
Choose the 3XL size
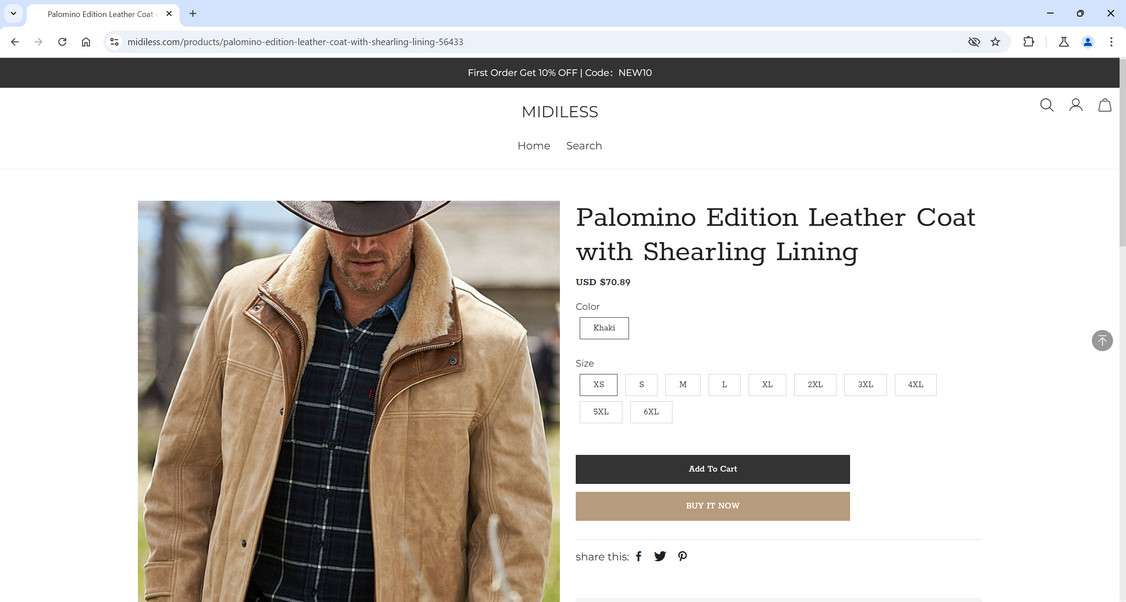click(865, 385)
